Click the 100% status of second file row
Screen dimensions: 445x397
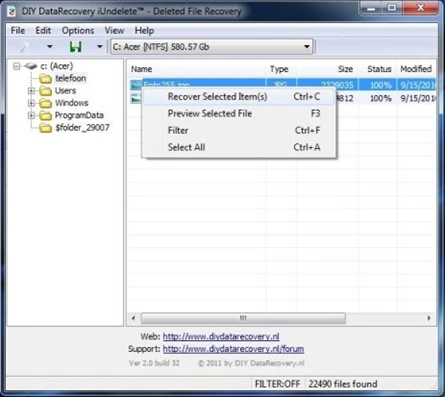click(380, 98)
